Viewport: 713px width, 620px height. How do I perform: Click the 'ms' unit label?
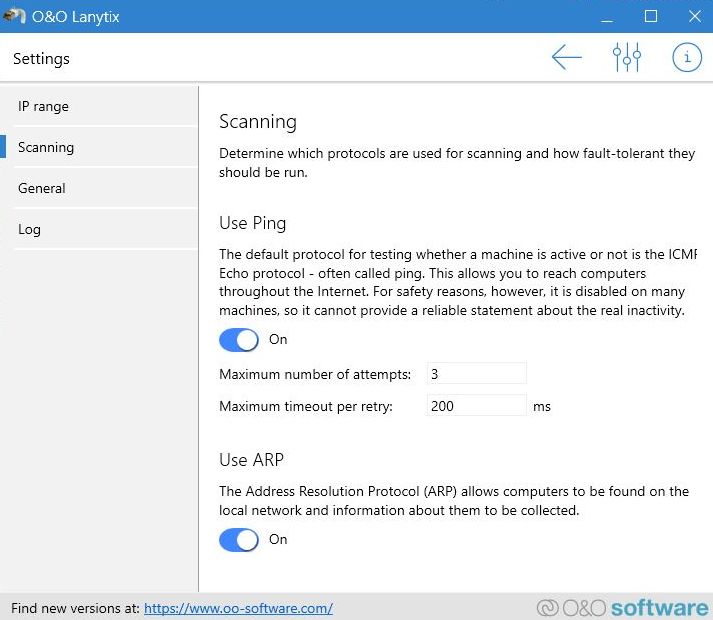(x=542, y=407)
